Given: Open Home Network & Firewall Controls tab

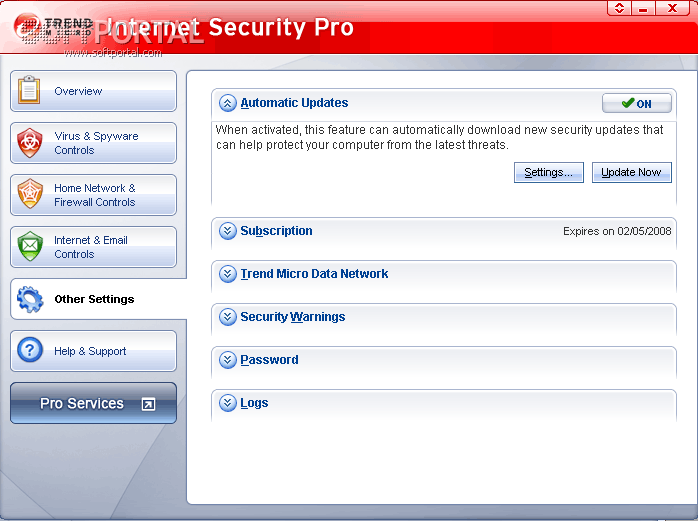Looking at the screenshot, I should coord(93,195).
